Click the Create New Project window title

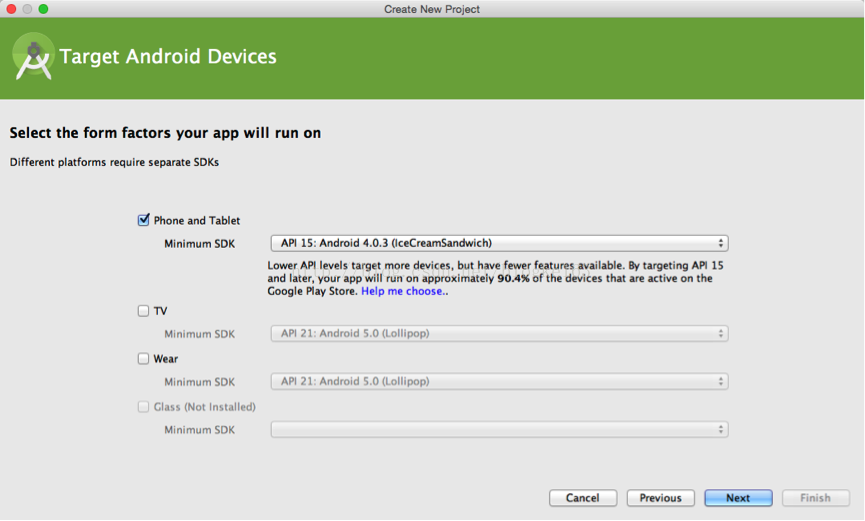(x=432, y=9)
